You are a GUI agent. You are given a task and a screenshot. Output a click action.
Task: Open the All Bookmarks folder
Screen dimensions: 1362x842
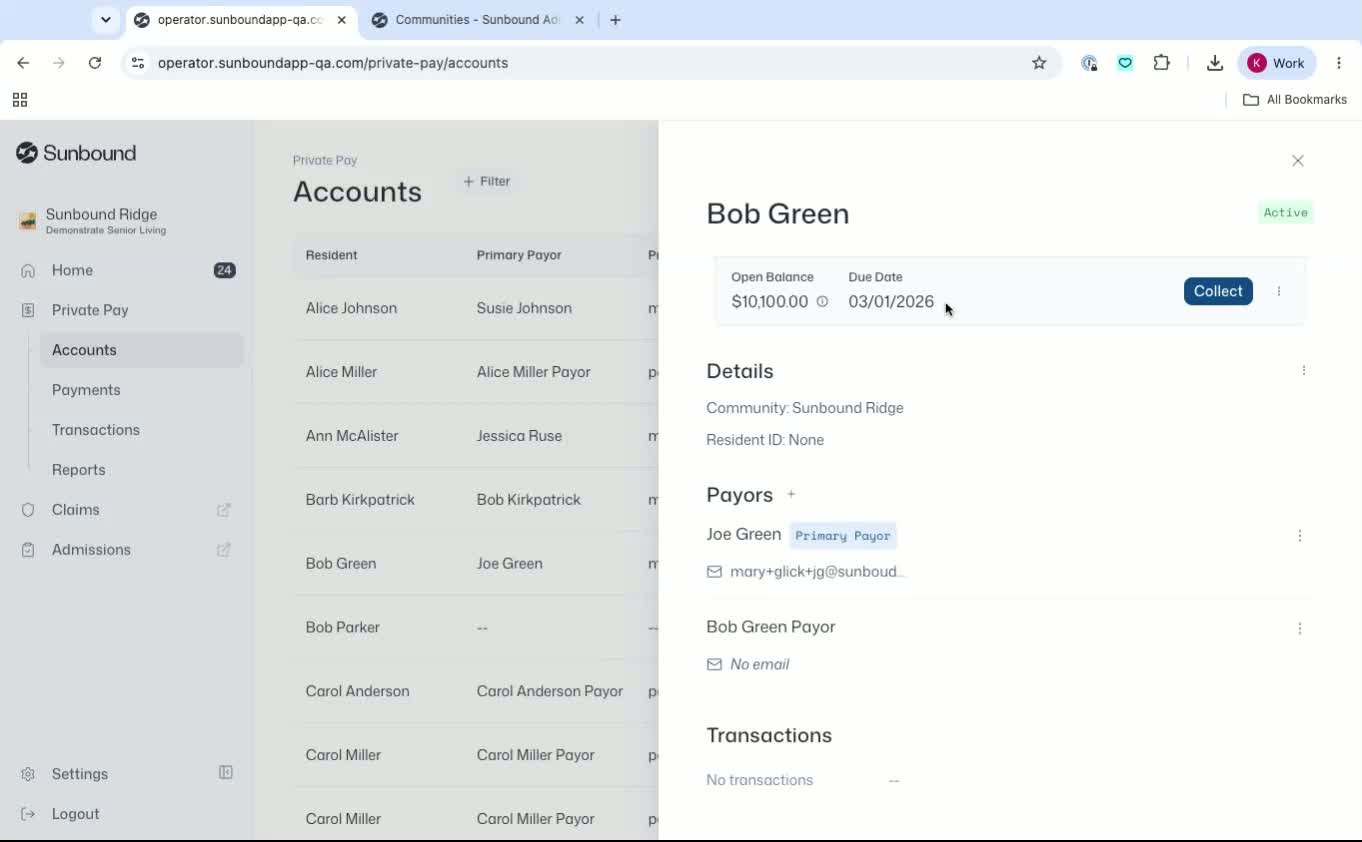click(1295, 100)
